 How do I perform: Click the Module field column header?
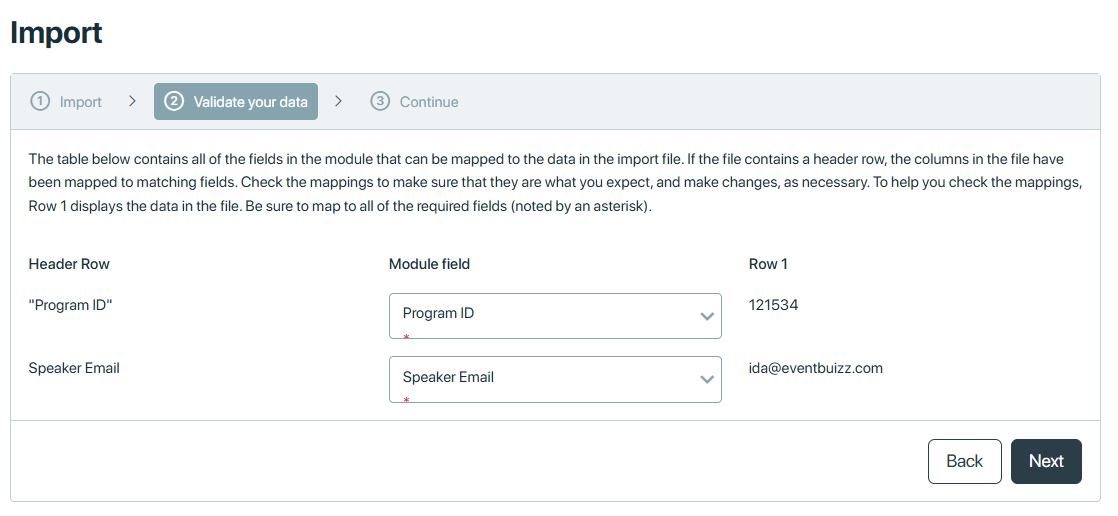click(x=429, y=264)
